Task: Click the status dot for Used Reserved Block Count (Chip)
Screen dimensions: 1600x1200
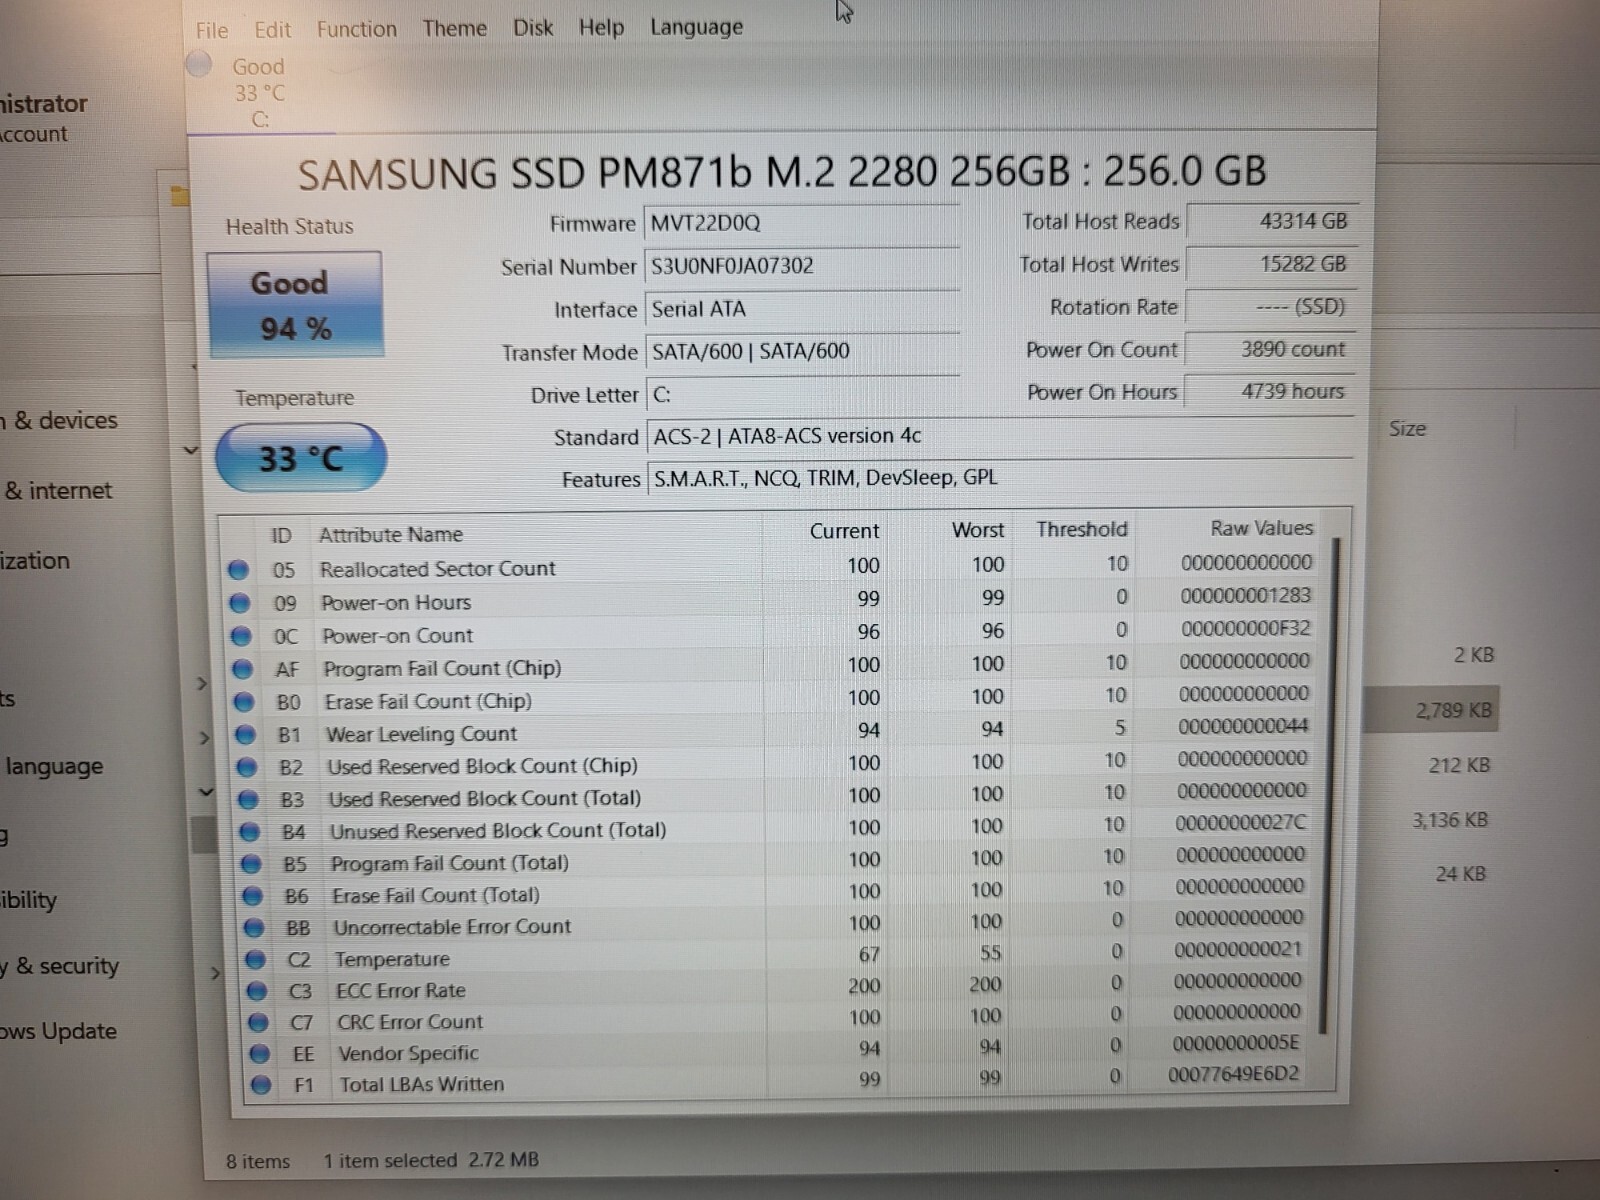Action: pyautogui.click(x=247, y=768)
